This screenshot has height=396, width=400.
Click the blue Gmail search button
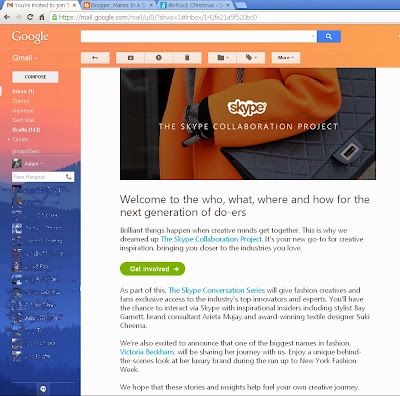click(x=329, y=36)
